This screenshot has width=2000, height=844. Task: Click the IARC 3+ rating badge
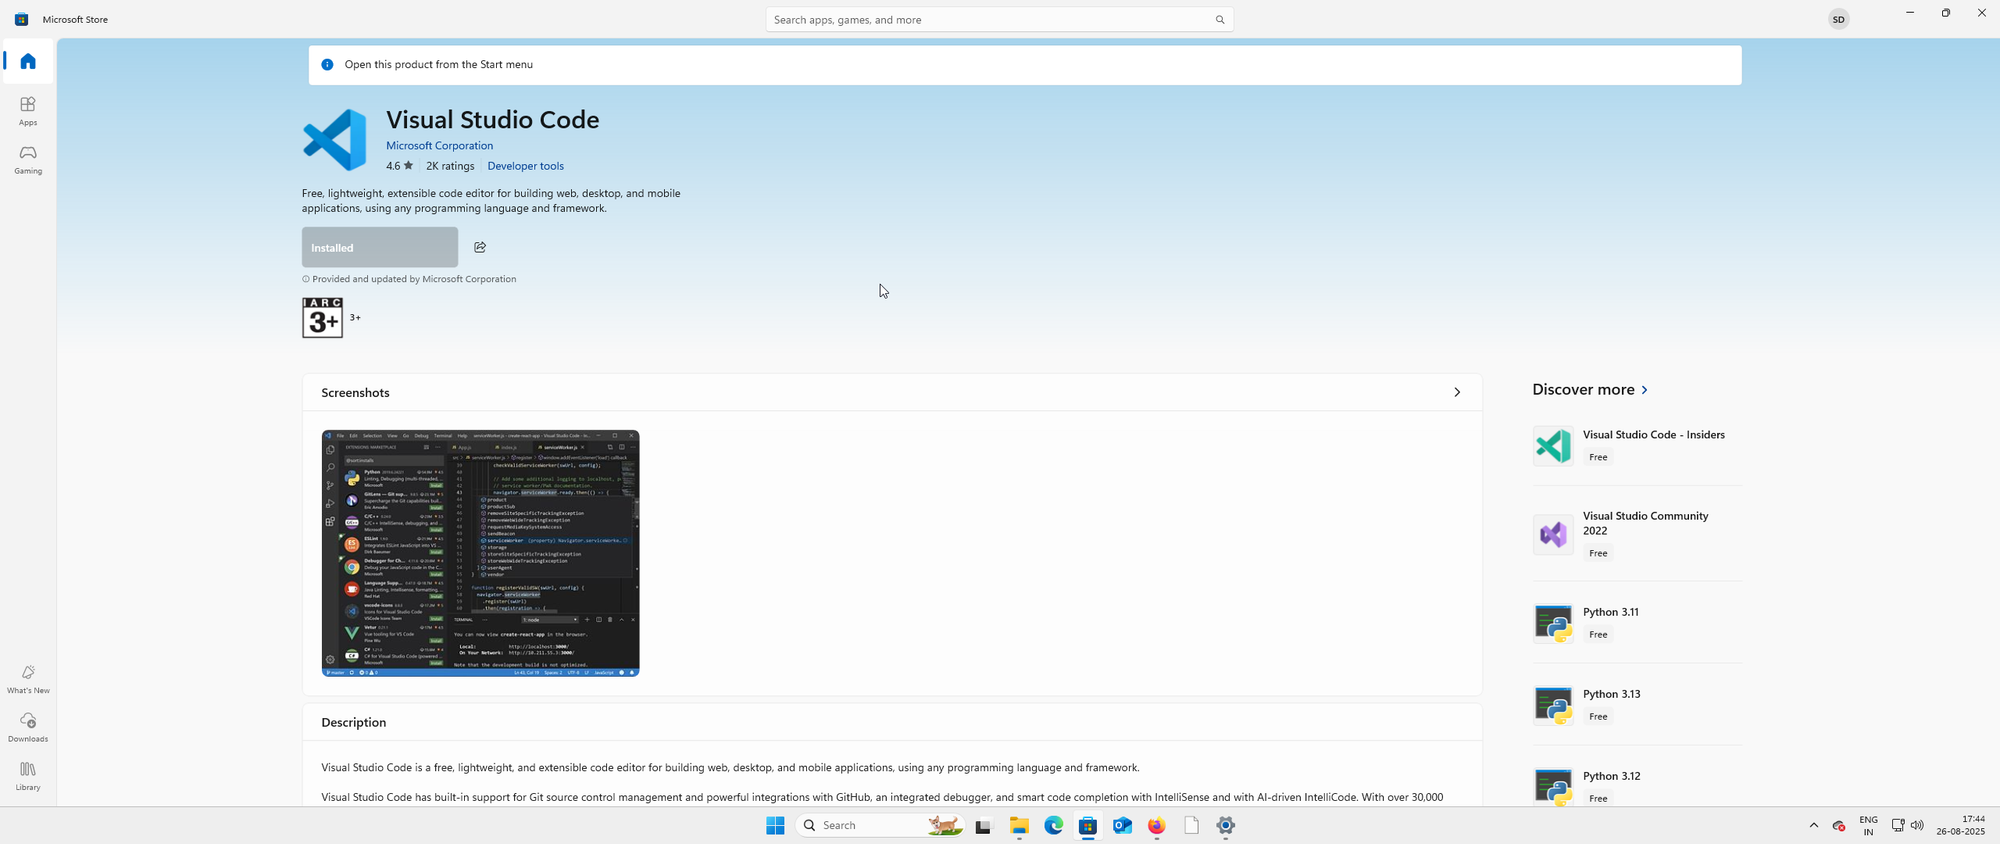(x=322, y=317)
